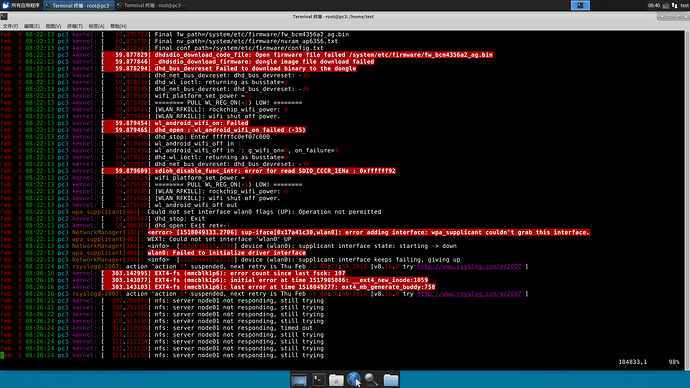Image resolution: width=690 pixels, height=388 pixels.
Task: Switch to the first Terminal taskbar window button
Action: [x=78, y=5]
